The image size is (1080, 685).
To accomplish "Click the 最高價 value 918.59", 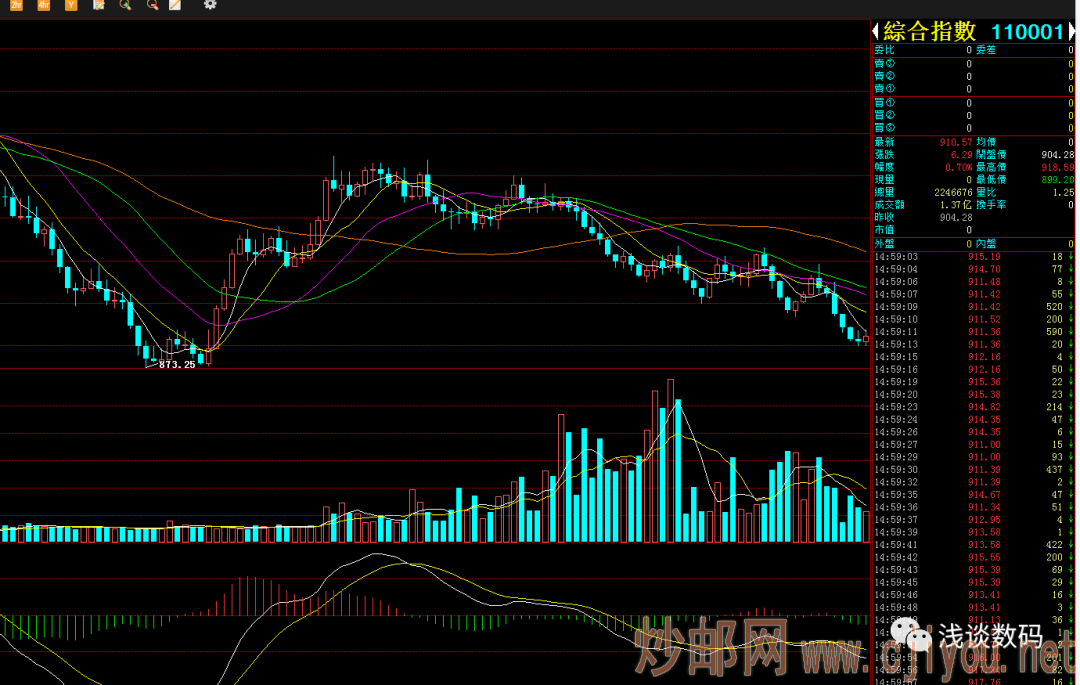I will [1057, 167].
